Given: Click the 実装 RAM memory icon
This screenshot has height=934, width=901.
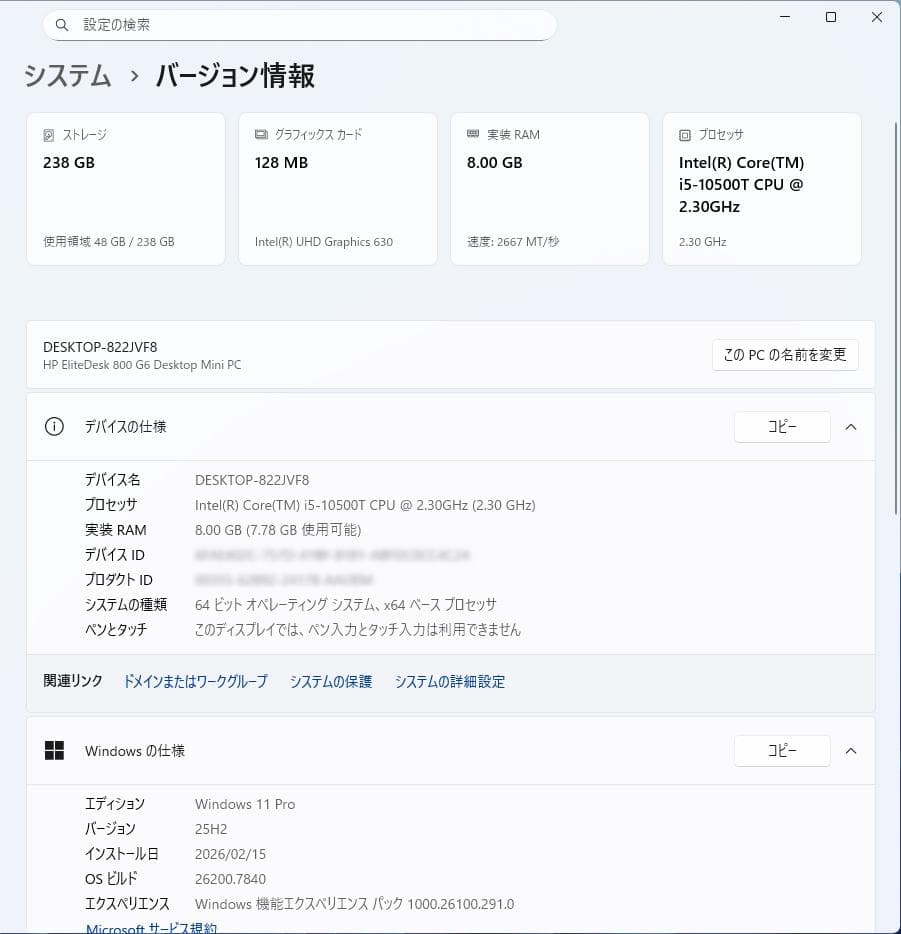Looking at the screenshot, I should [473, 134].
